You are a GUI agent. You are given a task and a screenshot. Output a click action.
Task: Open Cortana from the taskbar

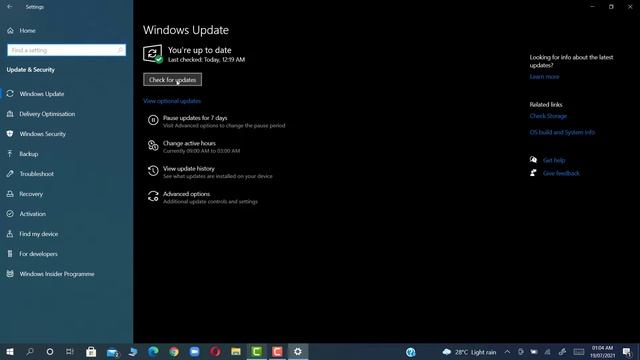point(50,351)
